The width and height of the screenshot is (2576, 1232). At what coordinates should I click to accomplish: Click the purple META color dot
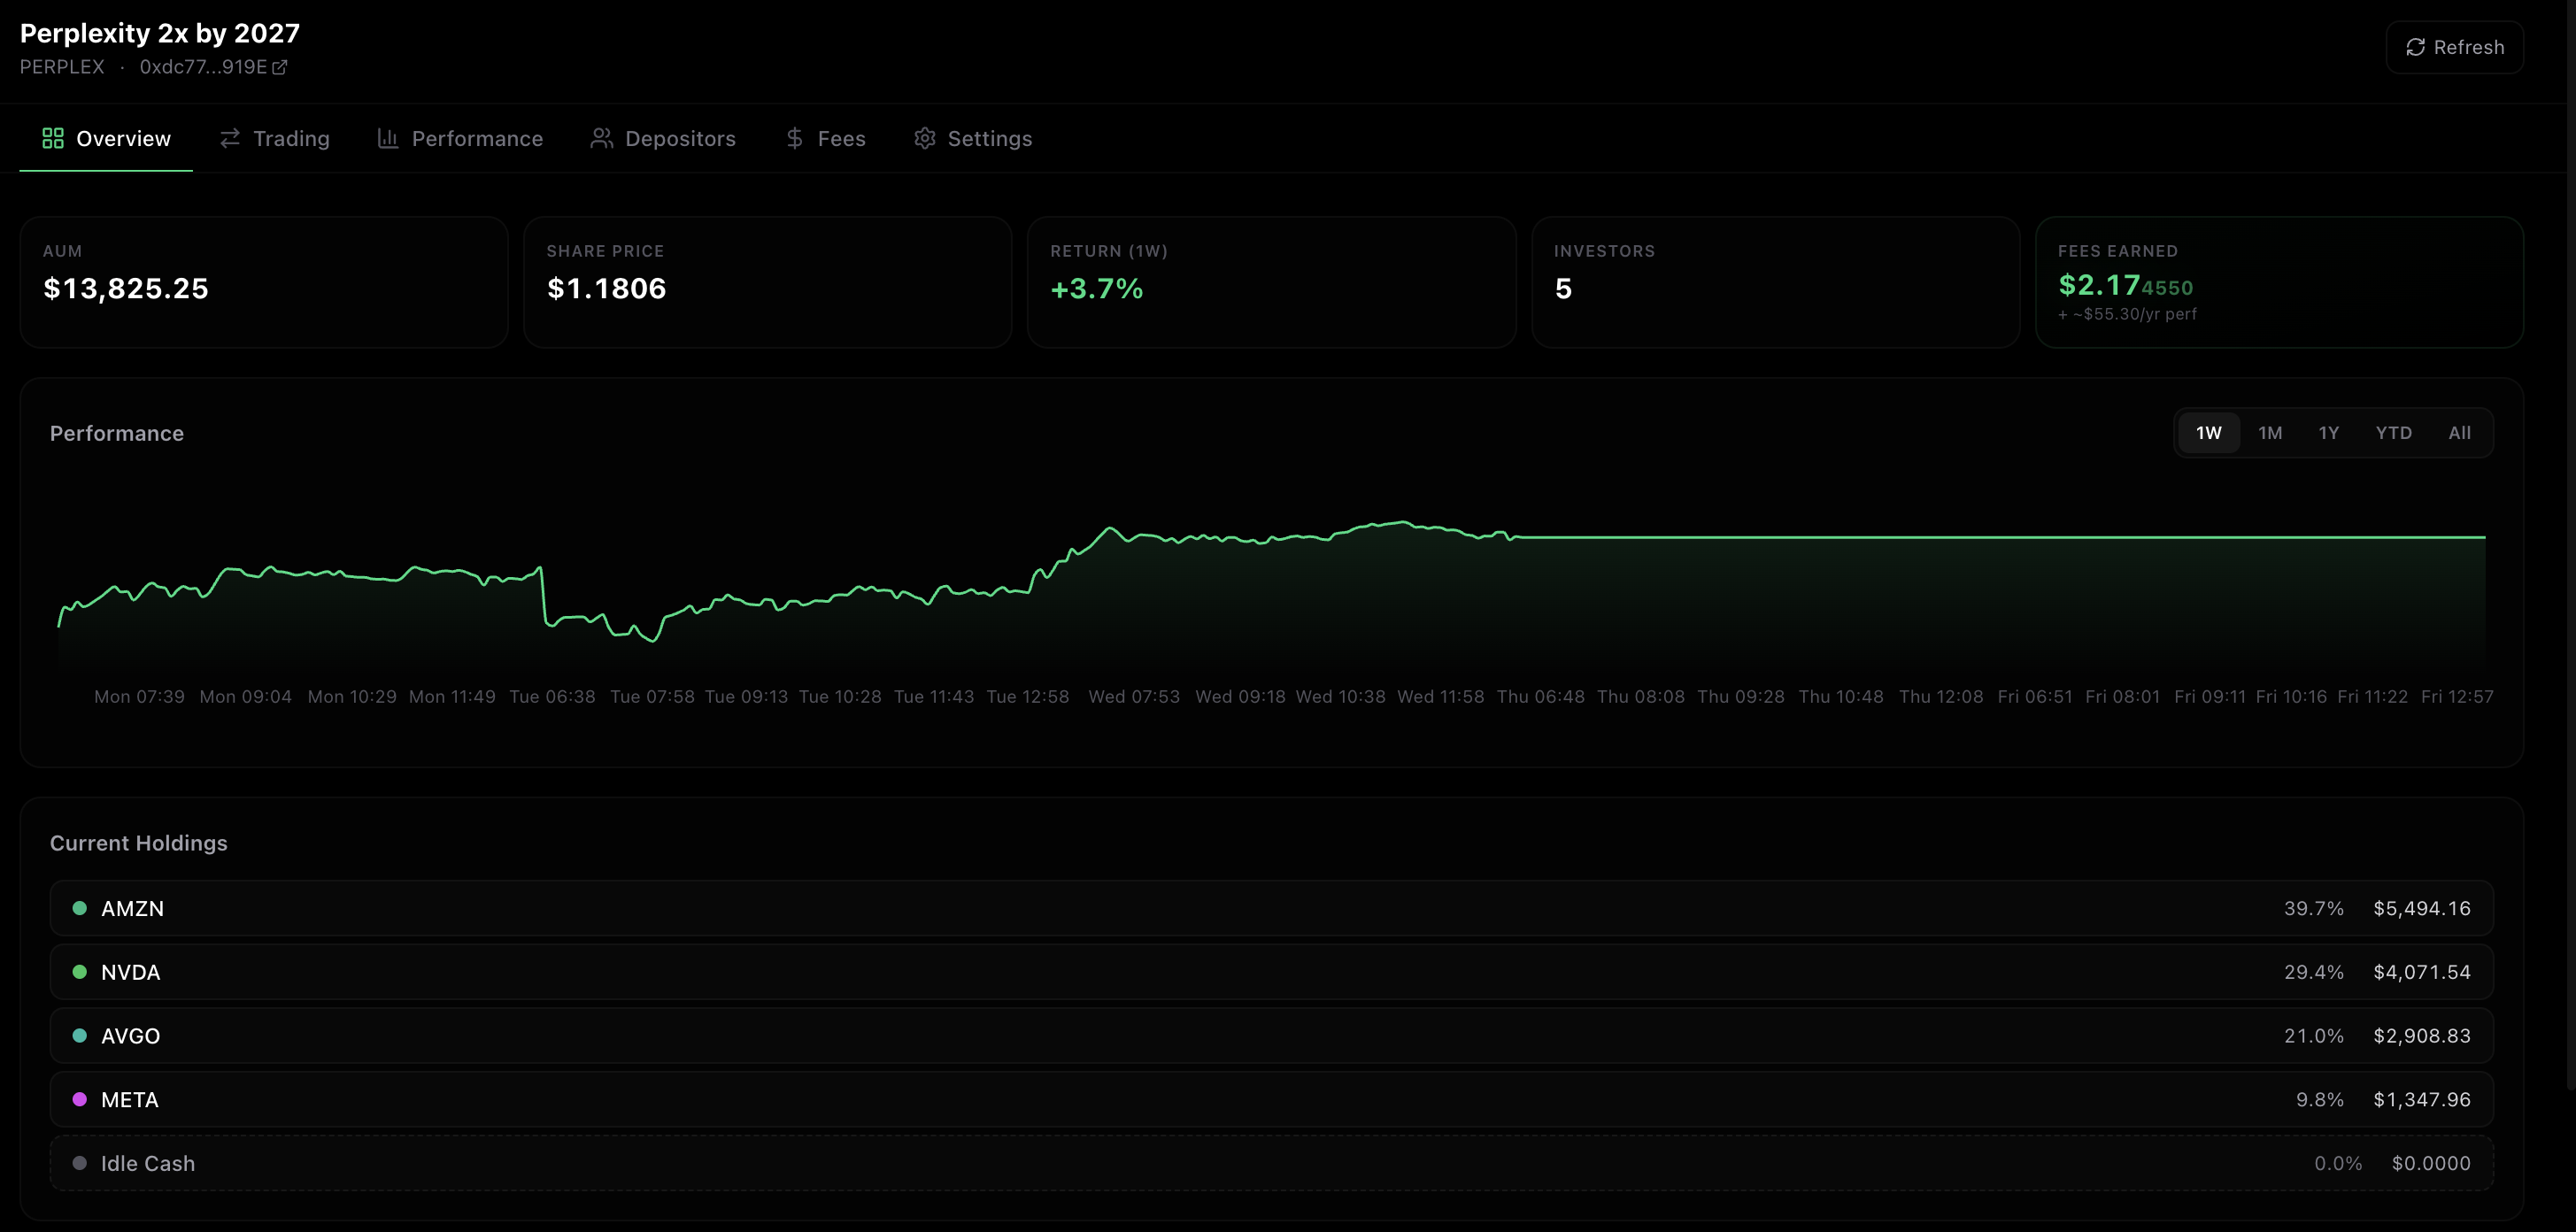(80, 1099)
